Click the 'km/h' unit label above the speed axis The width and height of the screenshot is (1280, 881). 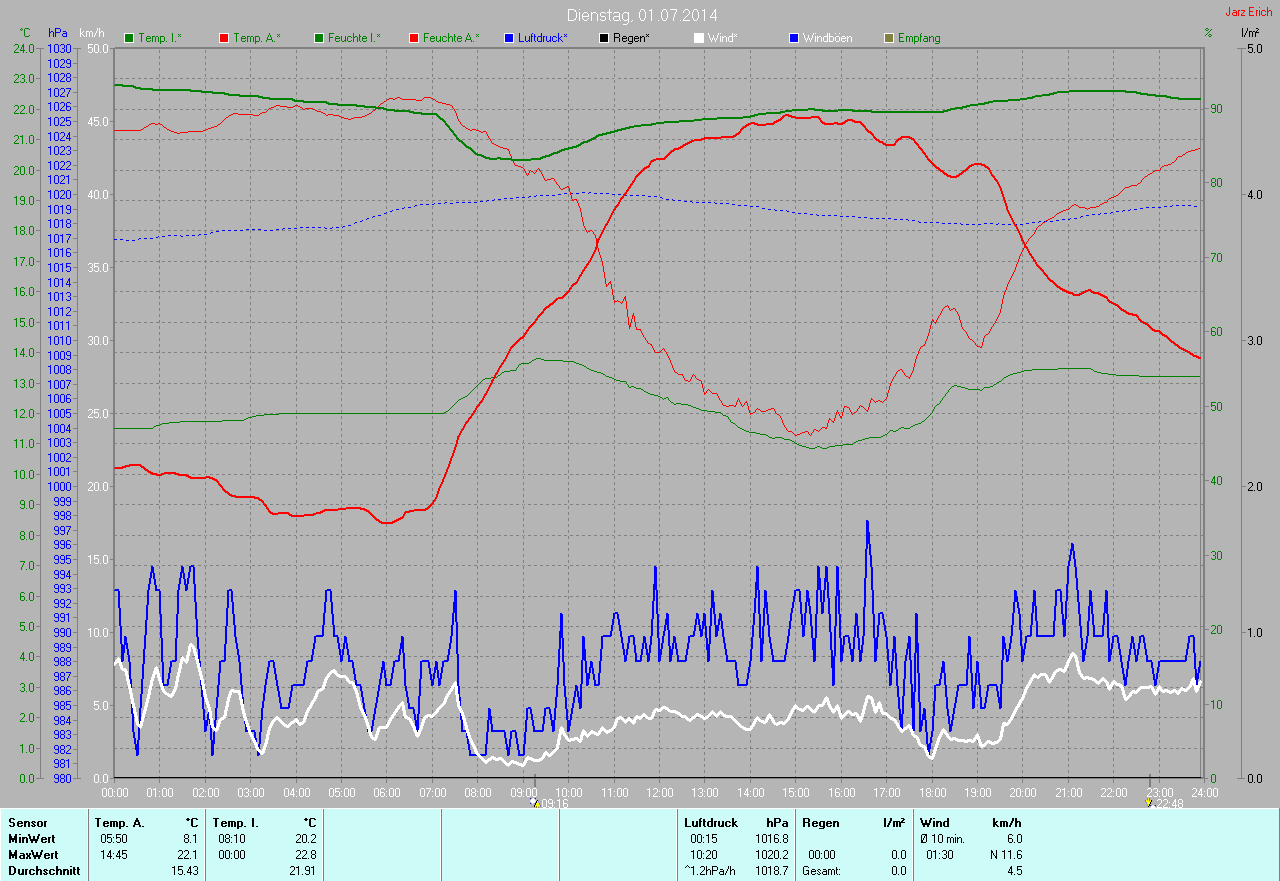pyautogui.click(x=91, y=33)
